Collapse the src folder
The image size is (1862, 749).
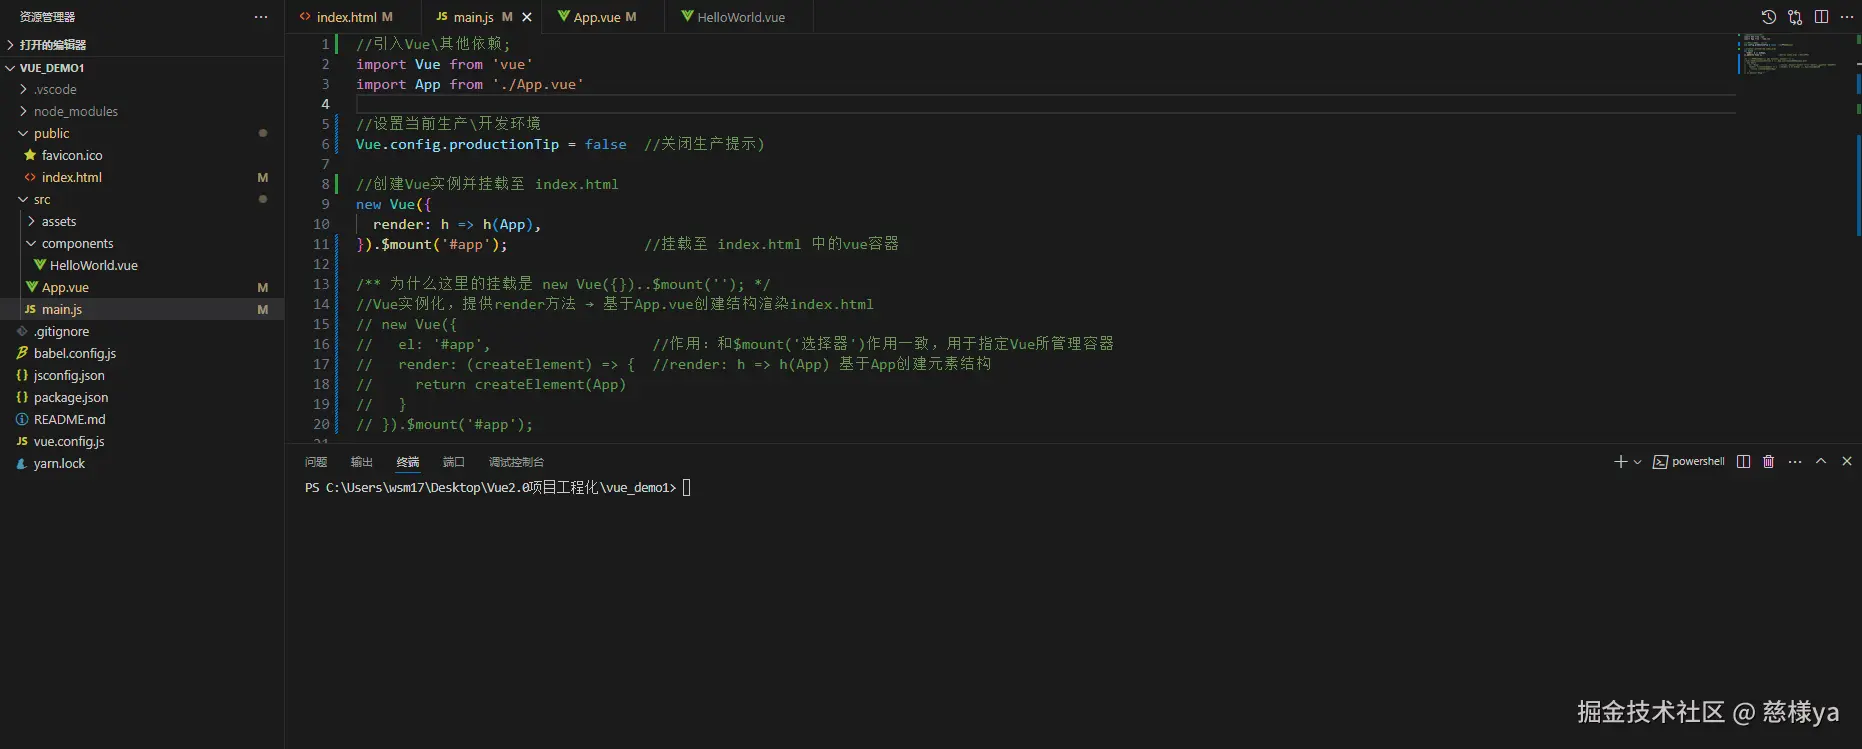(142, 199)
